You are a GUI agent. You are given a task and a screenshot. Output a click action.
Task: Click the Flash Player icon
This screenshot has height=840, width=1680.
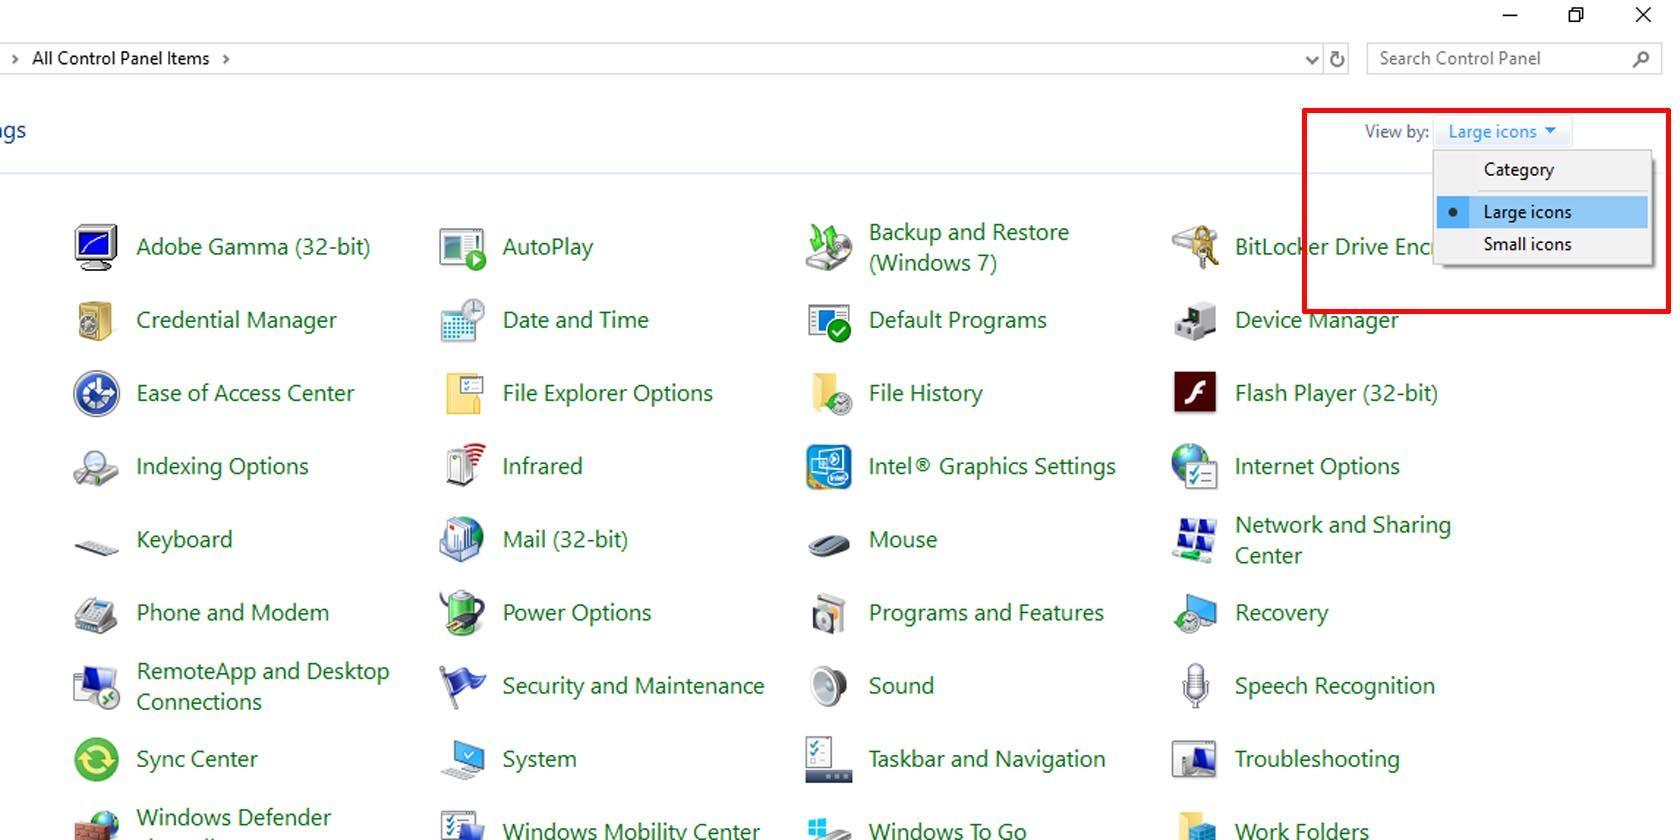1194,392
